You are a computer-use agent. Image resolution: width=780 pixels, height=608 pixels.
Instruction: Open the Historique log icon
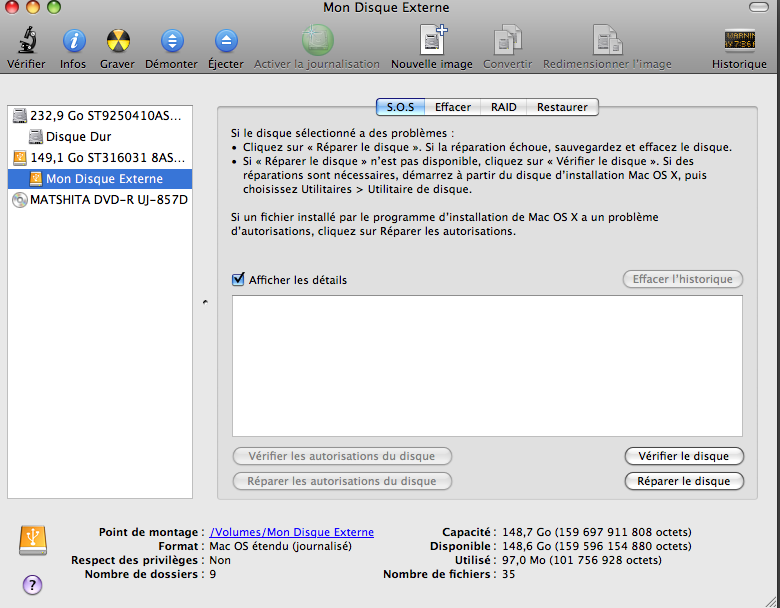click(740, 40)
